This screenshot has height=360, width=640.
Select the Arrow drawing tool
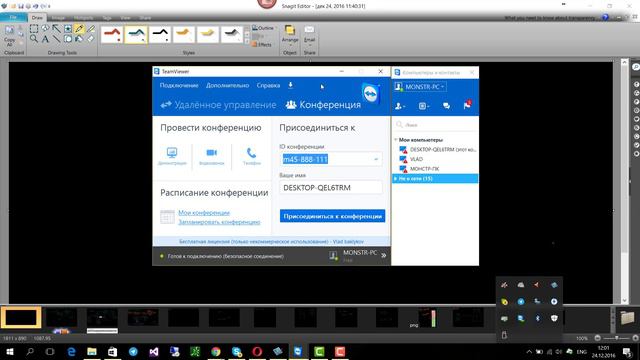[x=56, y=29]
